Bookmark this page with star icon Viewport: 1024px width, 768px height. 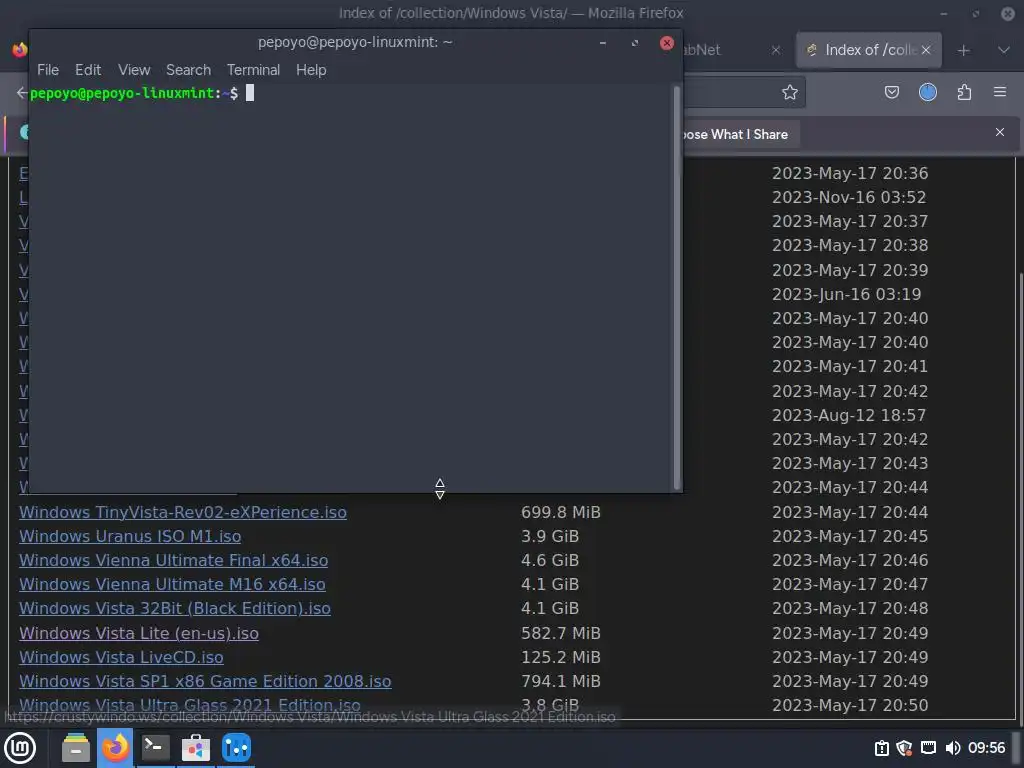pyautogui.click(x=790, y=92)
